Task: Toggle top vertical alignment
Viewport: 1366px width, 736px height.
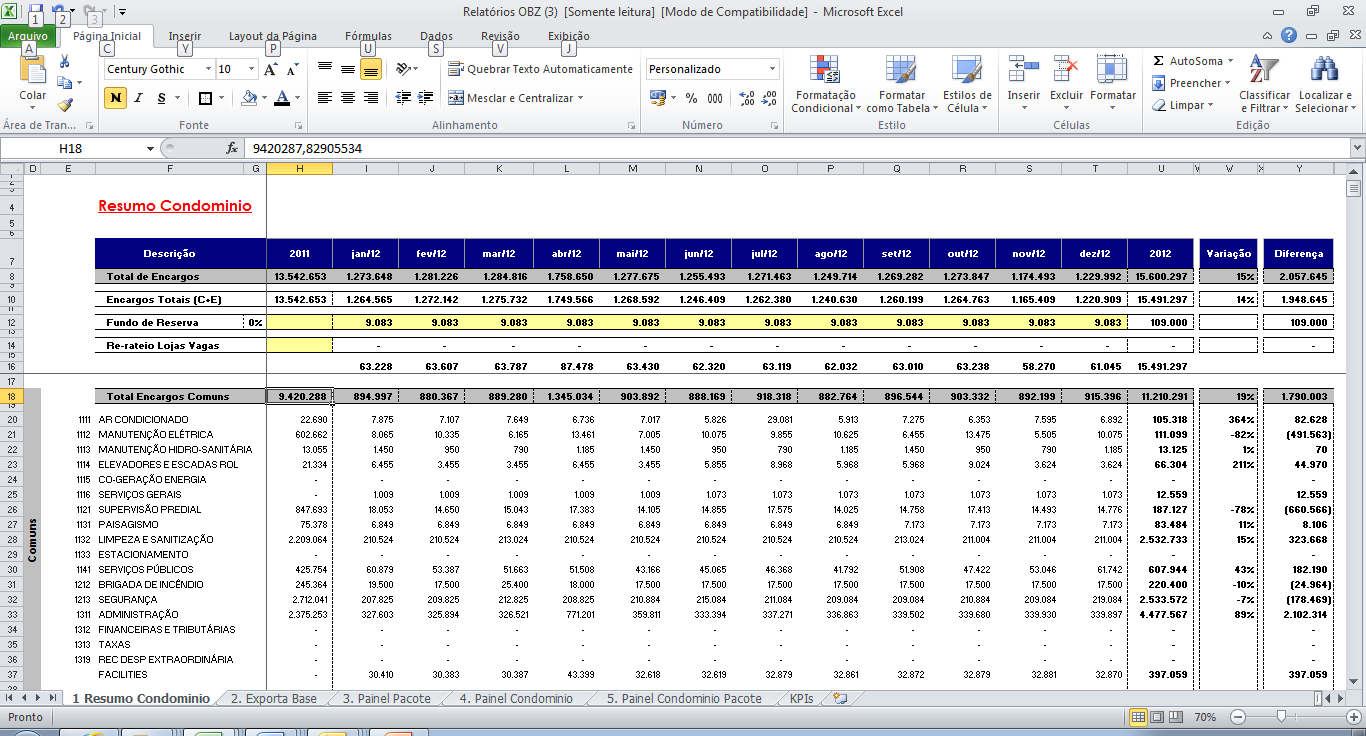Action: [x=324, y=69]
